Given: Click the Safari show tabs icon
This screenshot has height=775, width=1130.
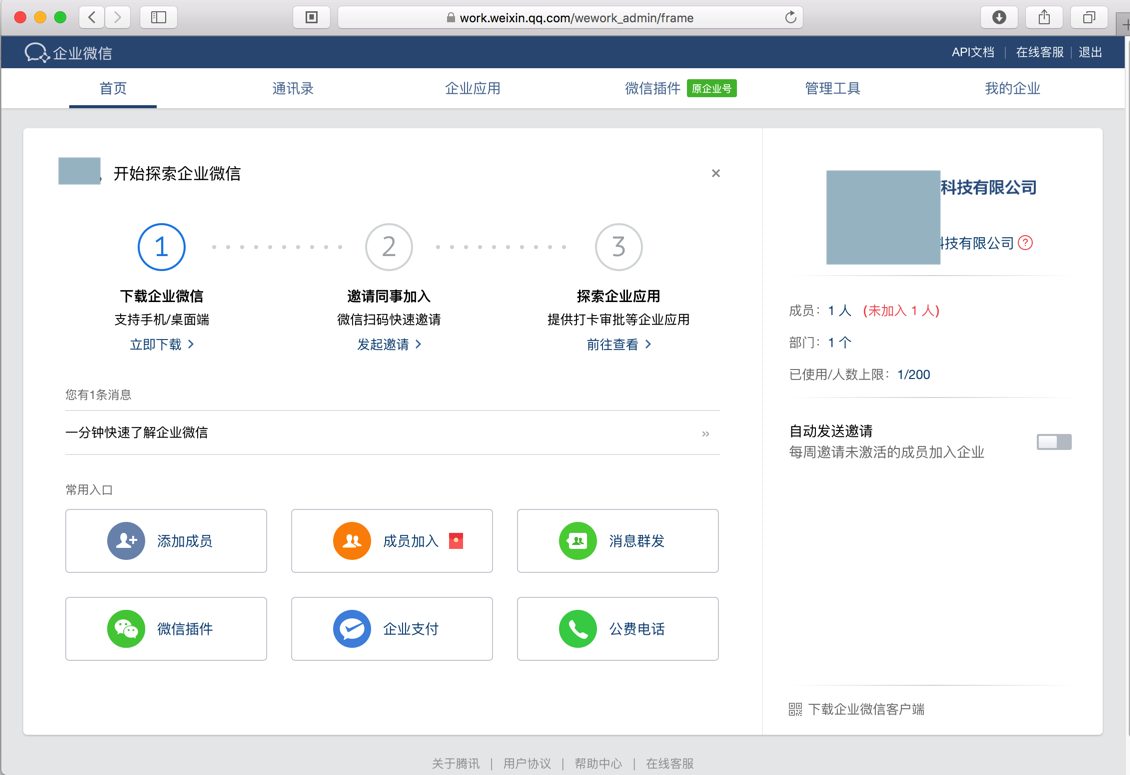Looking at the screenshot, I should (1089, 17).
